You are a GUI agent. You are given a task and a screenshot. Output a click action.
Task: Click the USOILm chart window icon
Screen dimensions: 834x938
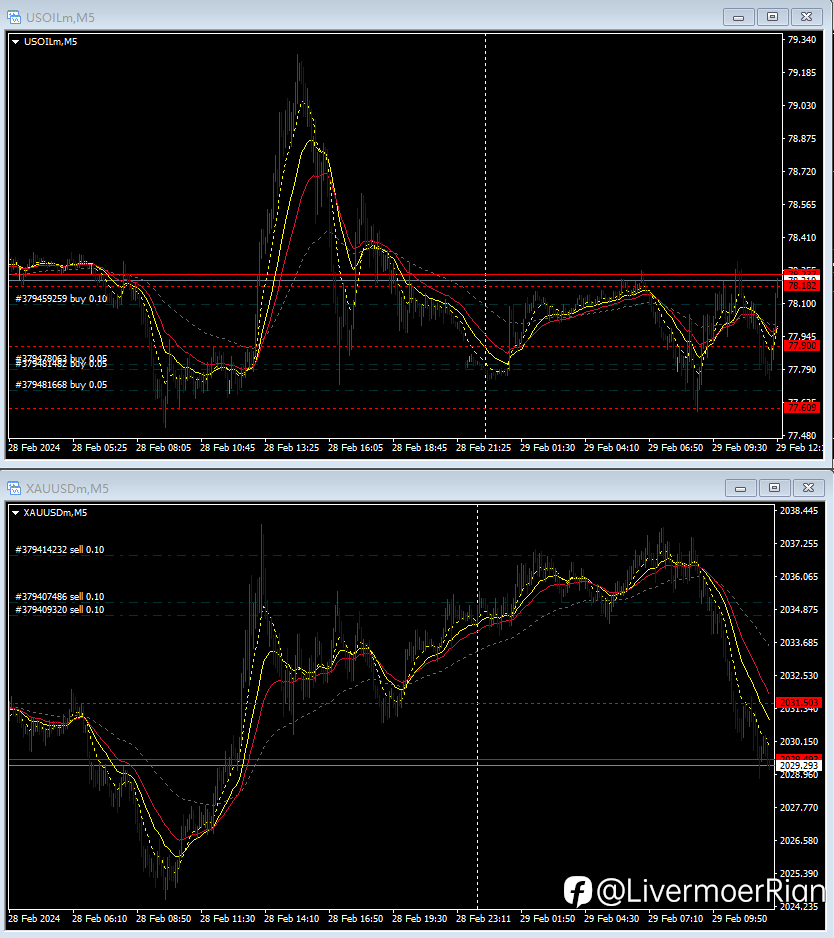coord(13,17)
